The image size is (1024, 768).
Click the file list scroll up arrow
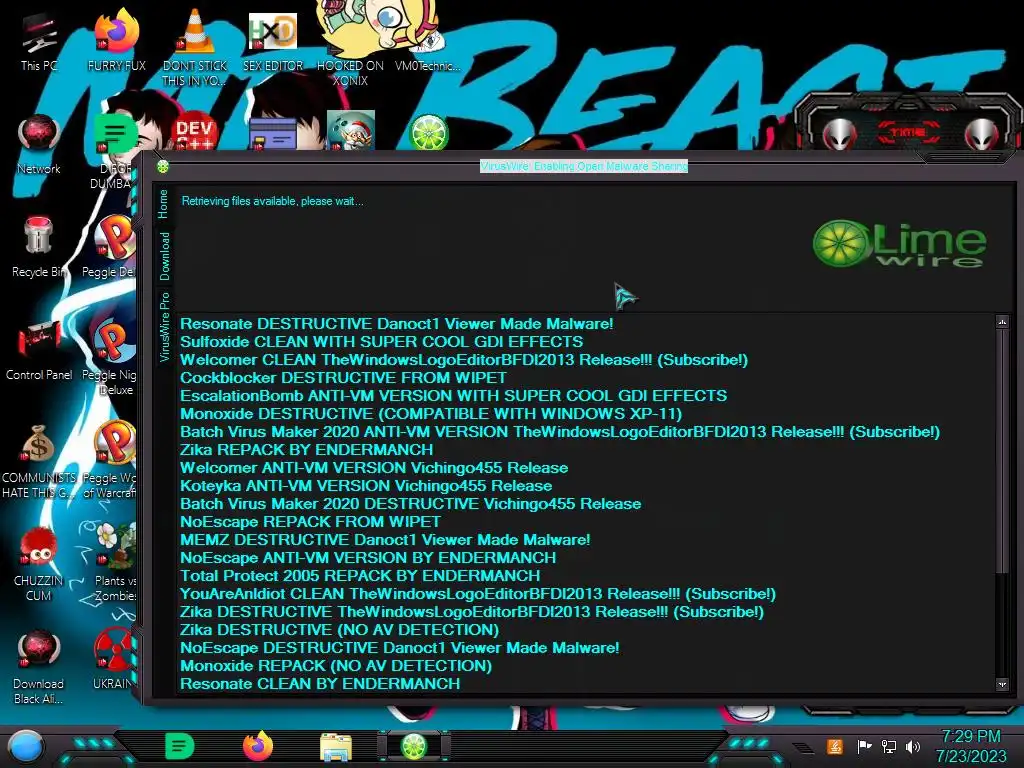pyautogui.click(x=1002, y=322)
